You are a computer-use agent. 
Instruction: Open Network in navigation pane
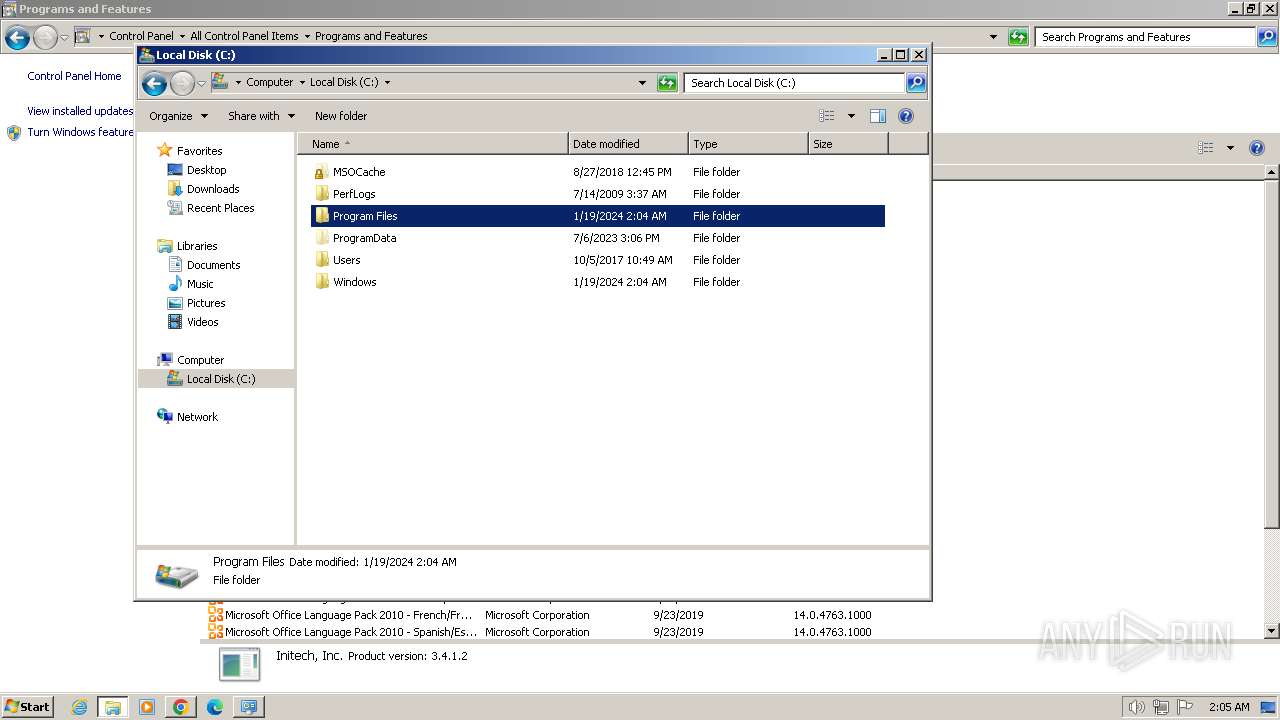click(197, 417)
